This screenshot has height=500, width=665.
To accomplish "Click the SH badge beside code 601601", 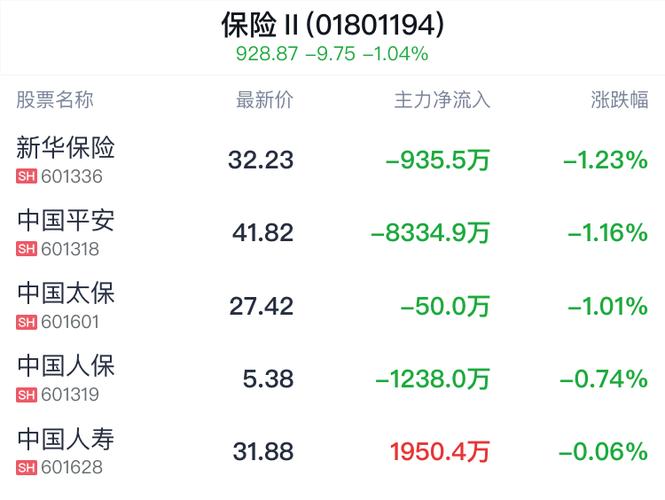I will coord(26,322).
